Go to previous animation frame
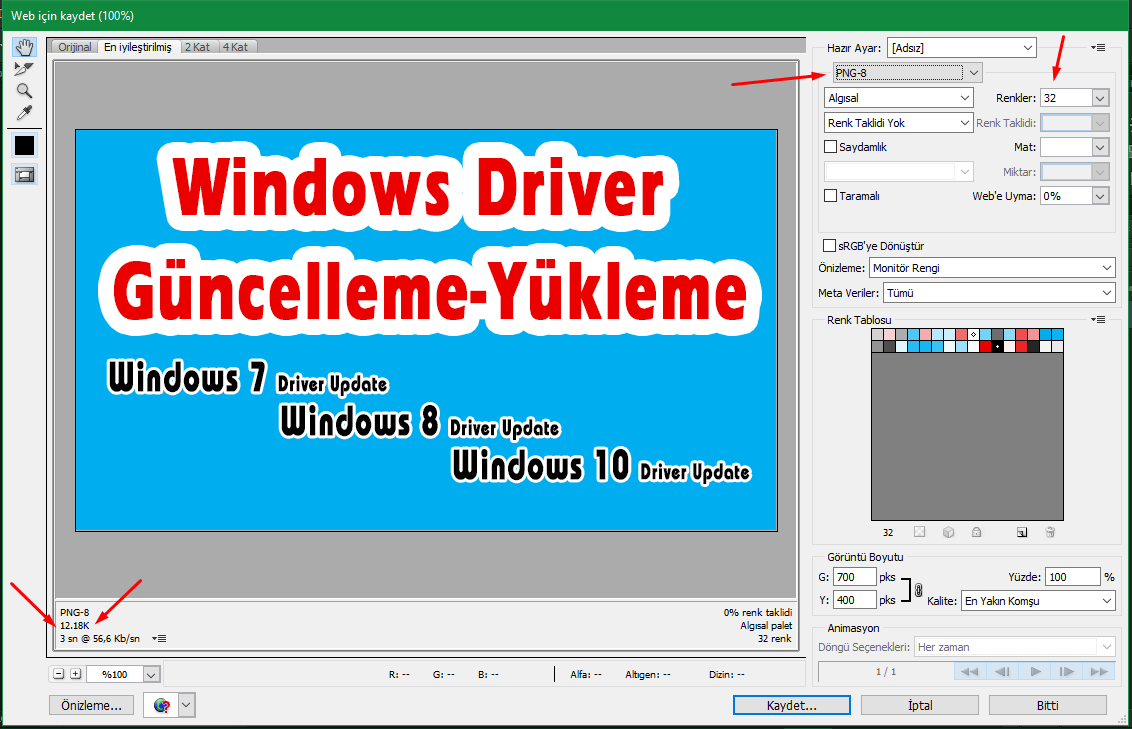Viewport: 1132px width, 729px height. tap(1002, 671)
